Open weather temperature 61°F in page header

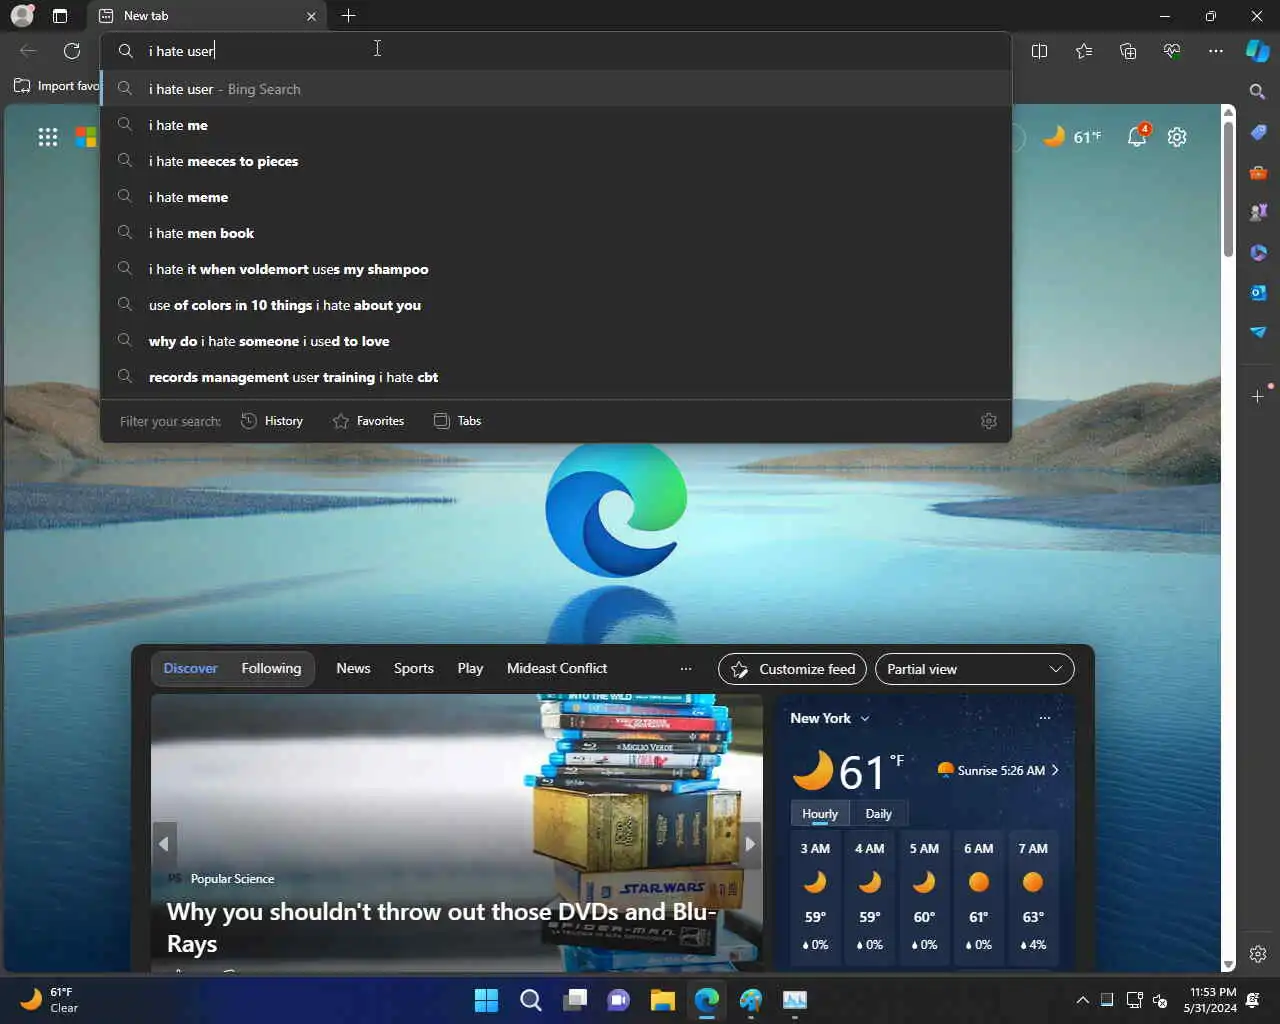point(1072,137)
